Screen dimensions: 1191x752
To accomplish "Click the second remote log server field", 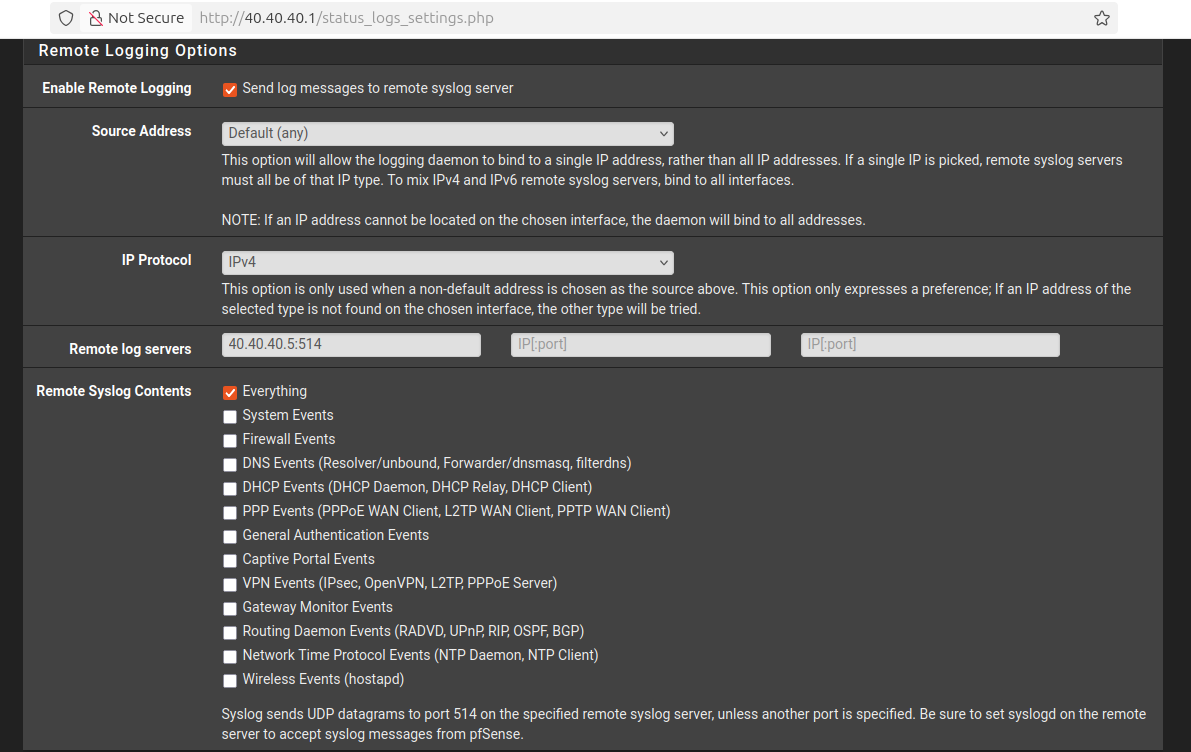I will tap(641, 345).
